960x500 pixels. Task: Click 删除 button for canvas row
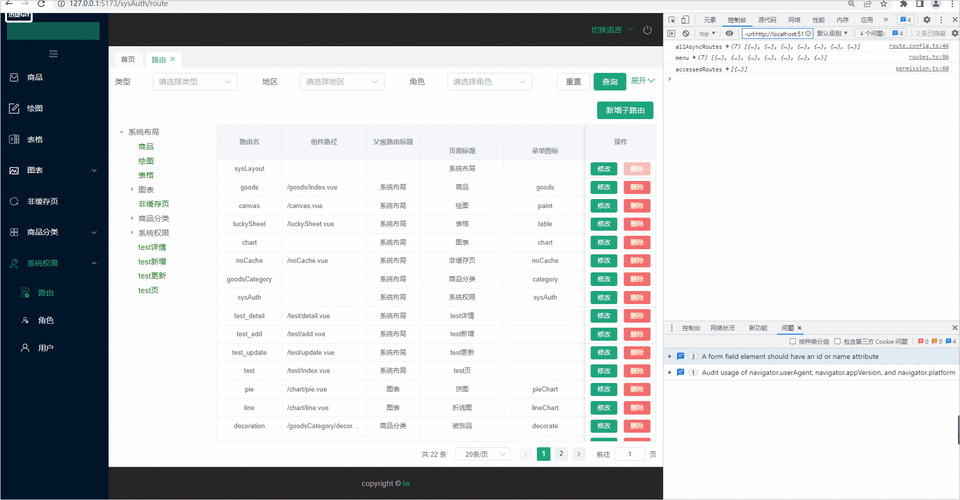coord(637,206)
